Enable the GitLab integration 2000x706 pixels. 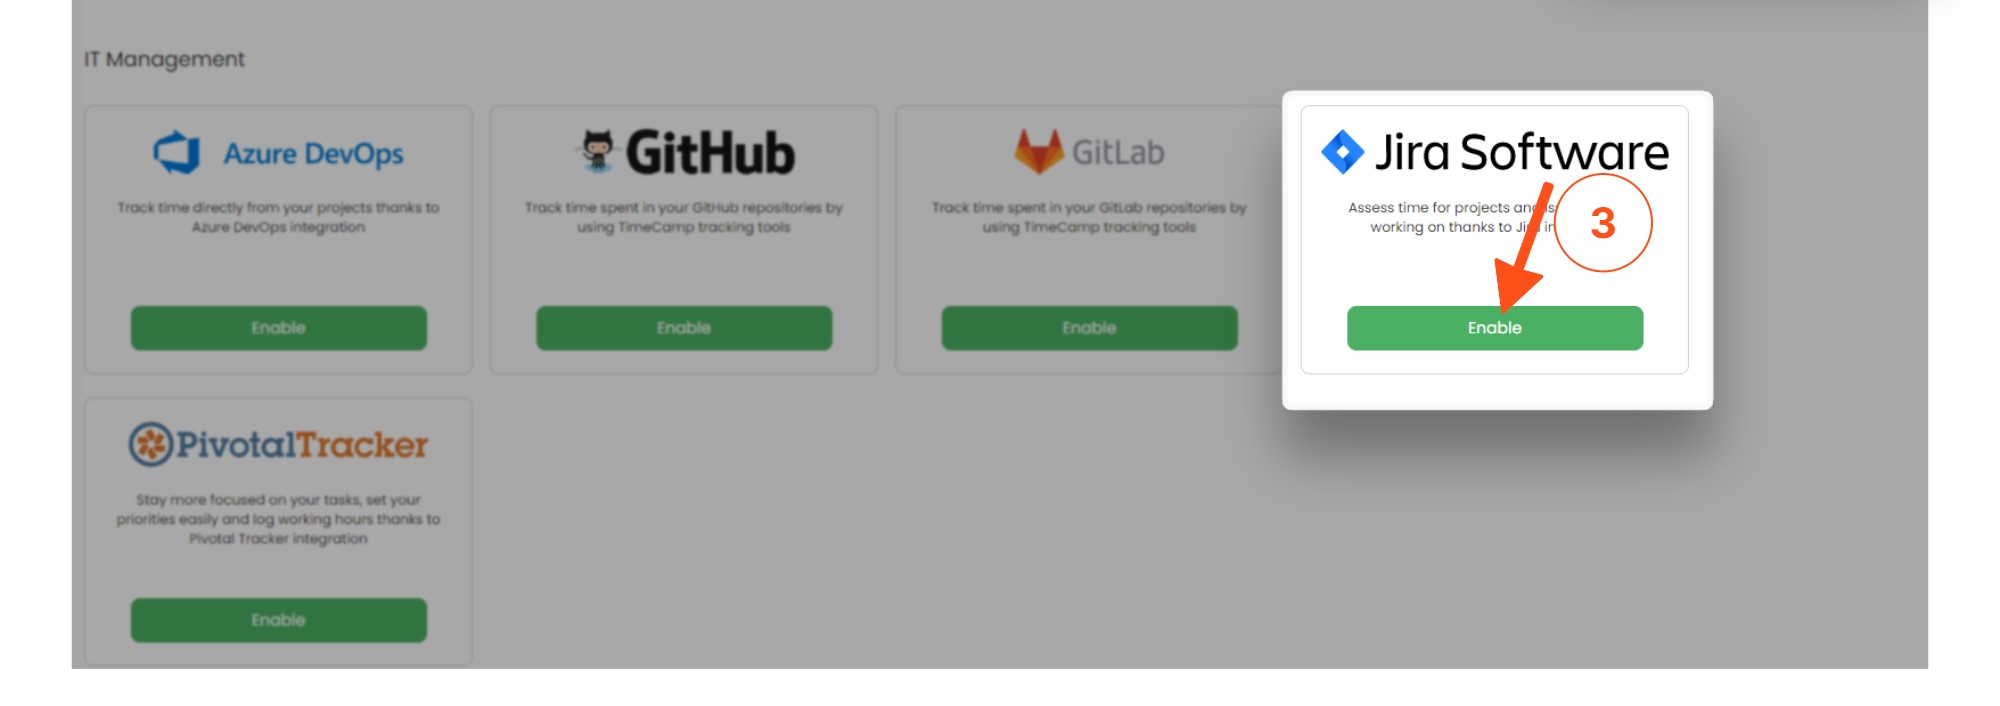[x=1089, y=328]
